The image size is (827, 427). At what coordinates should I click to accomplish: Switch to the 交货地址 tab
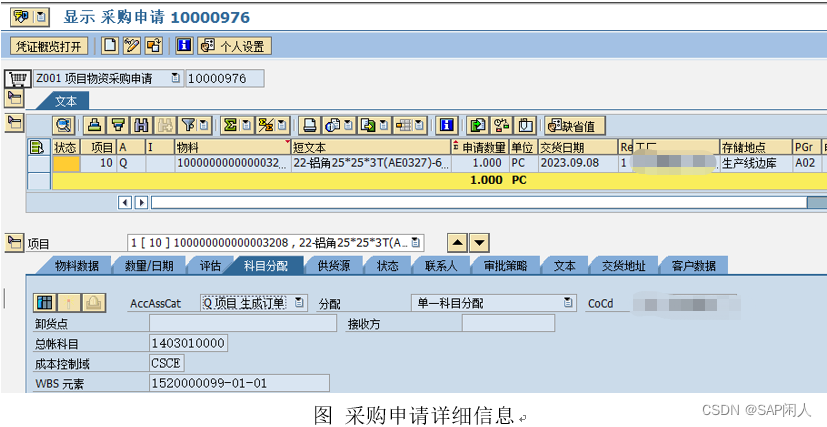pos(623,266)
